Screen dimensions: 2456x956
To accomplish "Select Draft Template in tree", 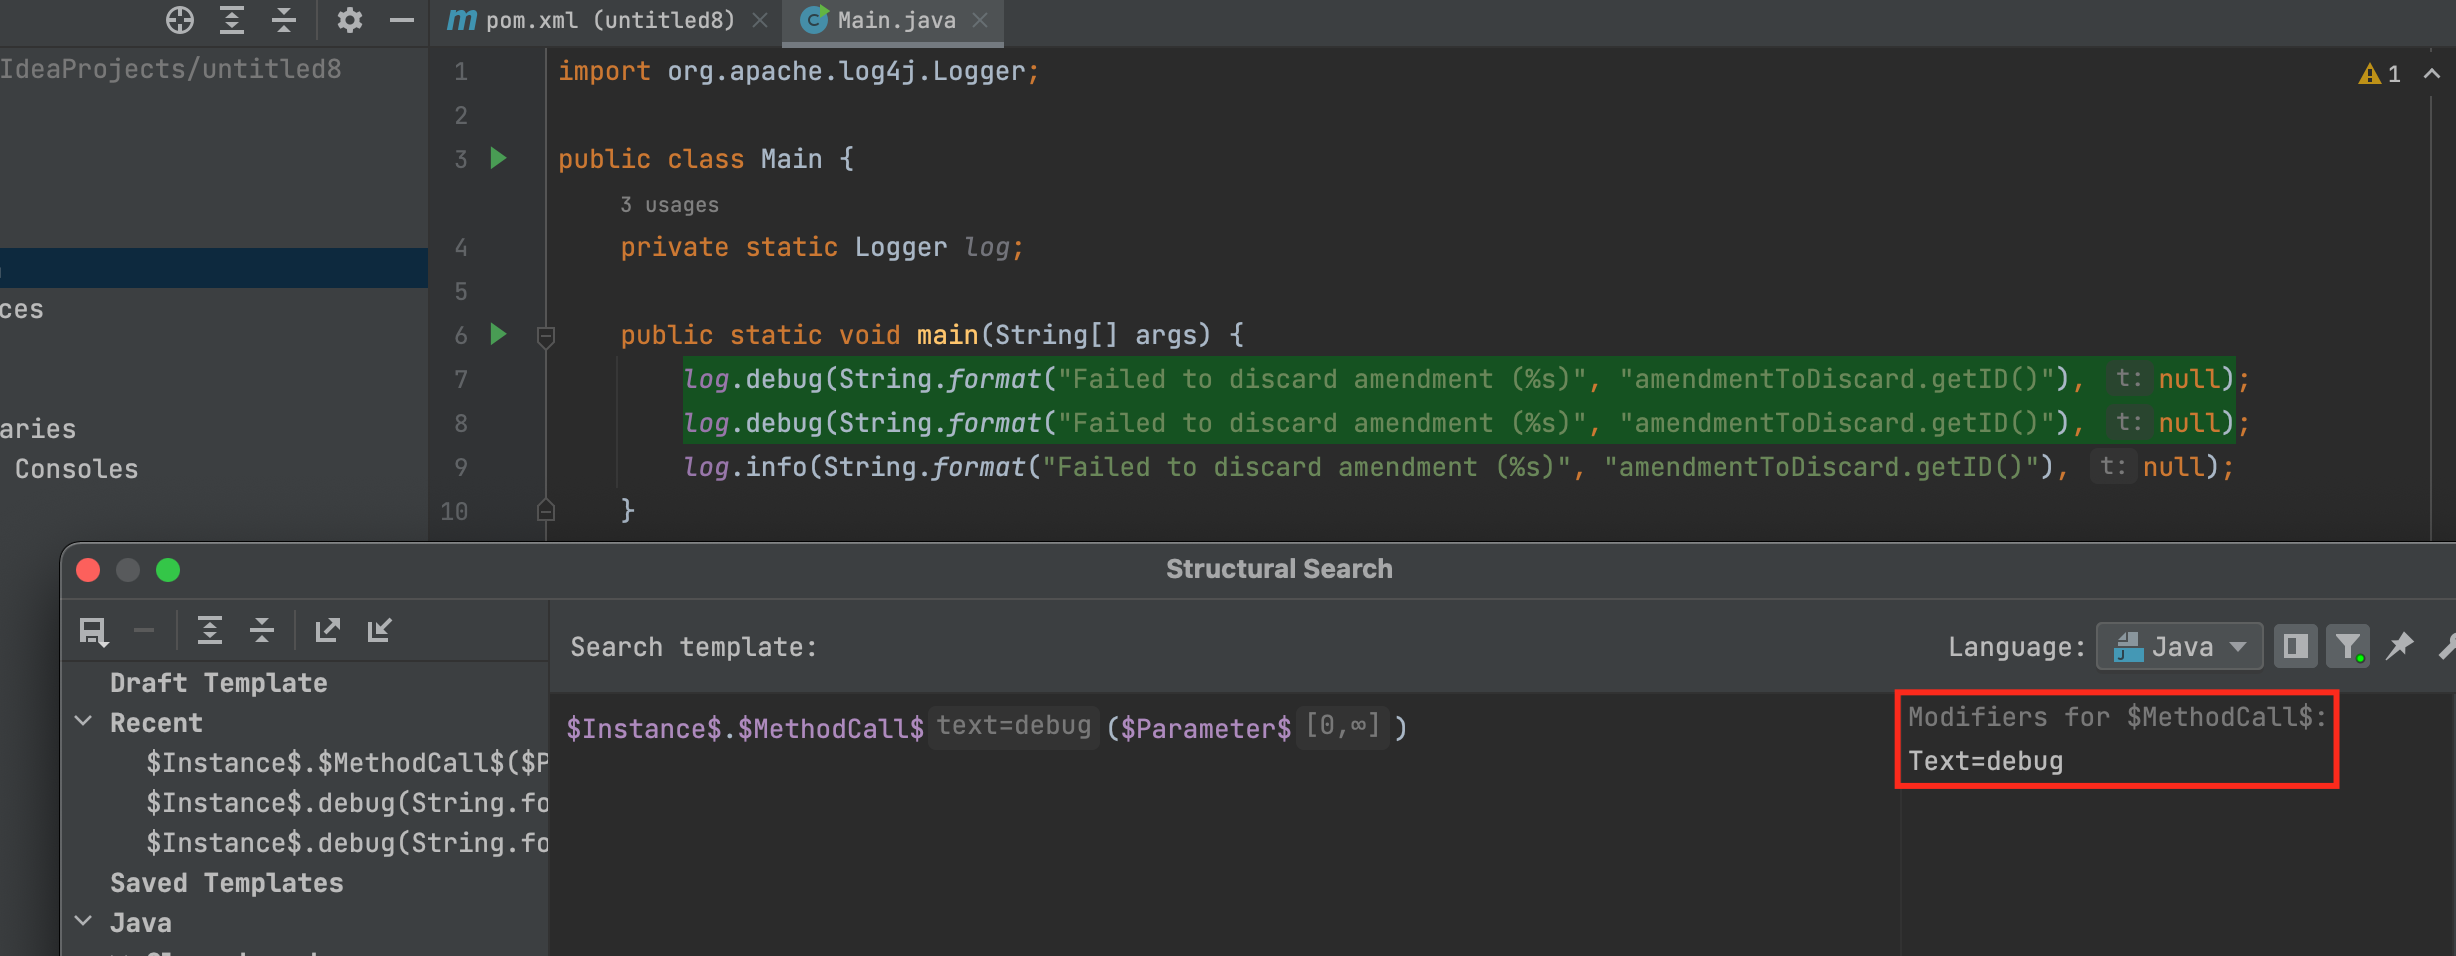I will 218,683.
